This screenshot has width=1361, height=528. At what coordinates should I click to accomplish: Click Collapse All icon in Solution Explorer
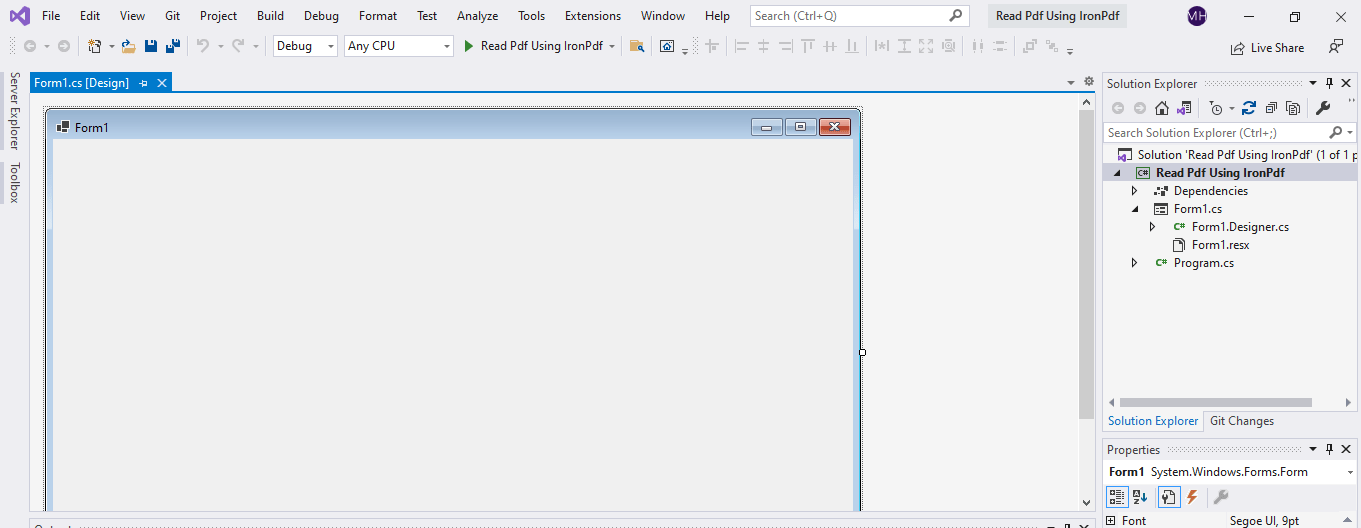coord(1271,108)
